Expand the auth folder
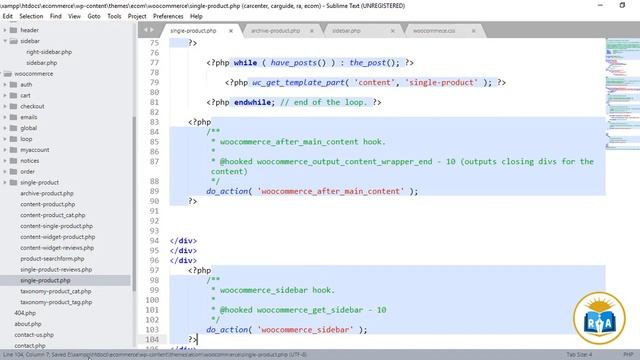This screenshot has height=360, width=640. [5, 84]
